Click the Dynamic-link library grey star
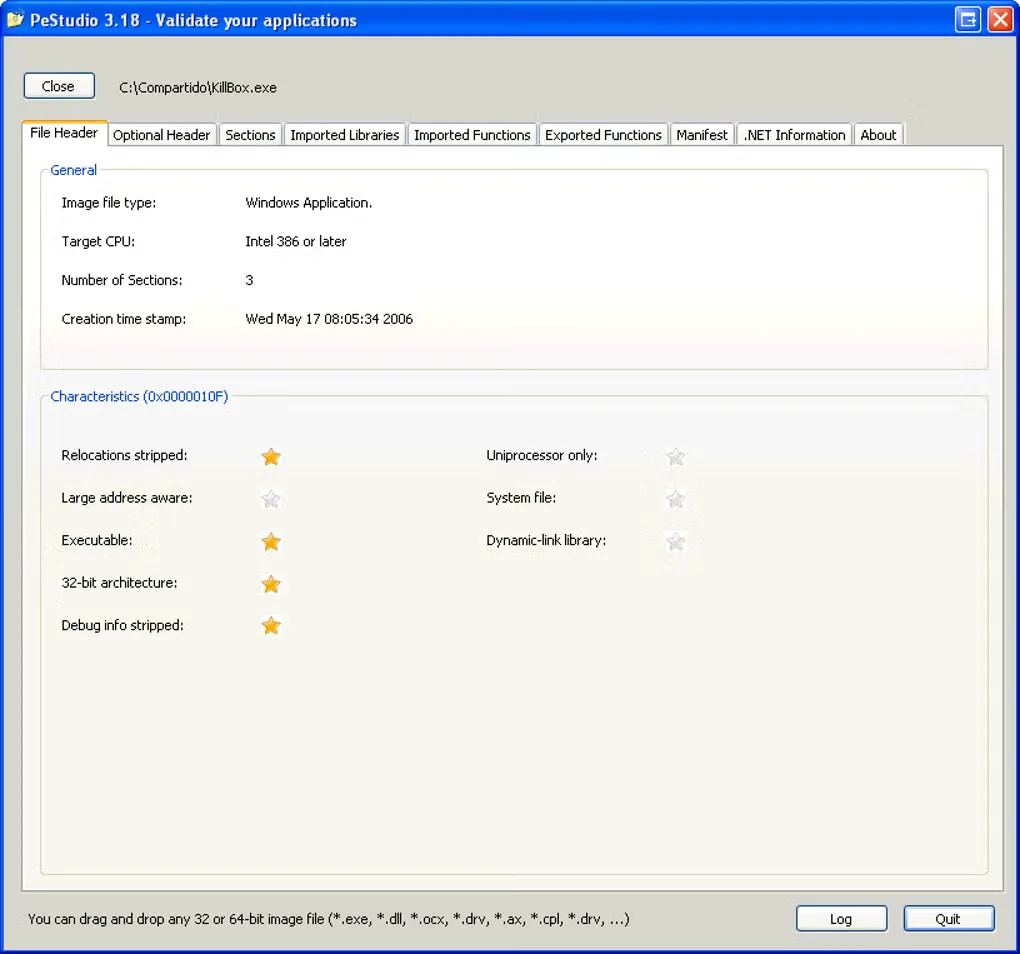Screen dimensions: 1020x954 pos(676,542)
